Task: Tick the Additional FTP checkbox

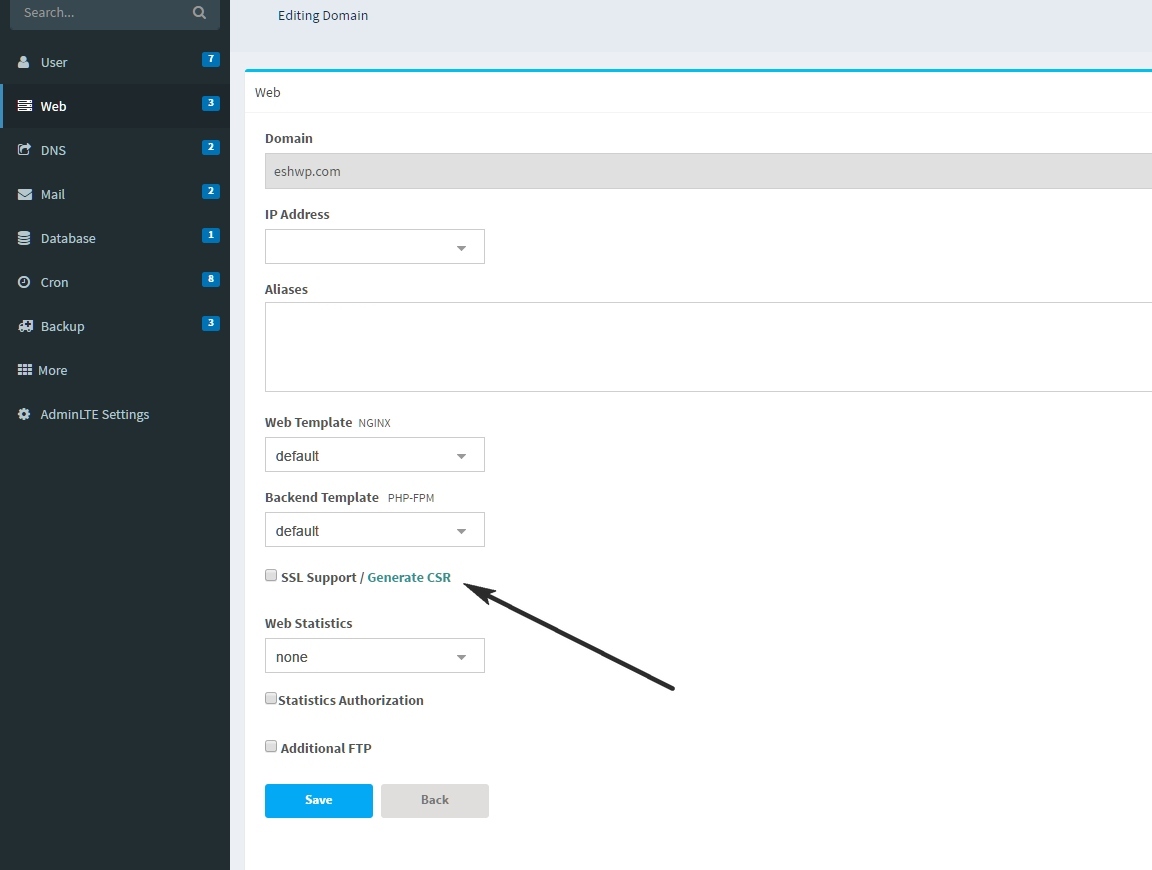Action: [271, 747]
